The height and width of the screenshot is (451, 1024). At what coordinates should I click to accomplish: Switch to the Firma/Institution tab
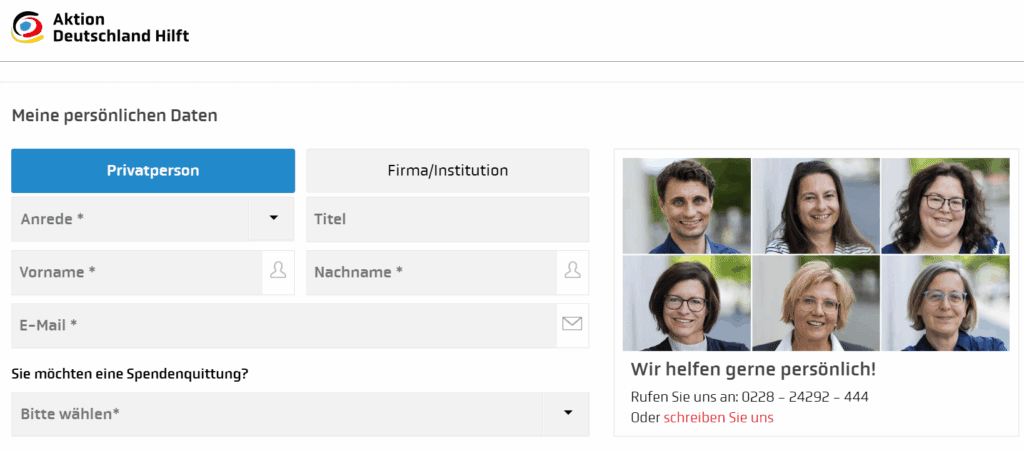447,171
